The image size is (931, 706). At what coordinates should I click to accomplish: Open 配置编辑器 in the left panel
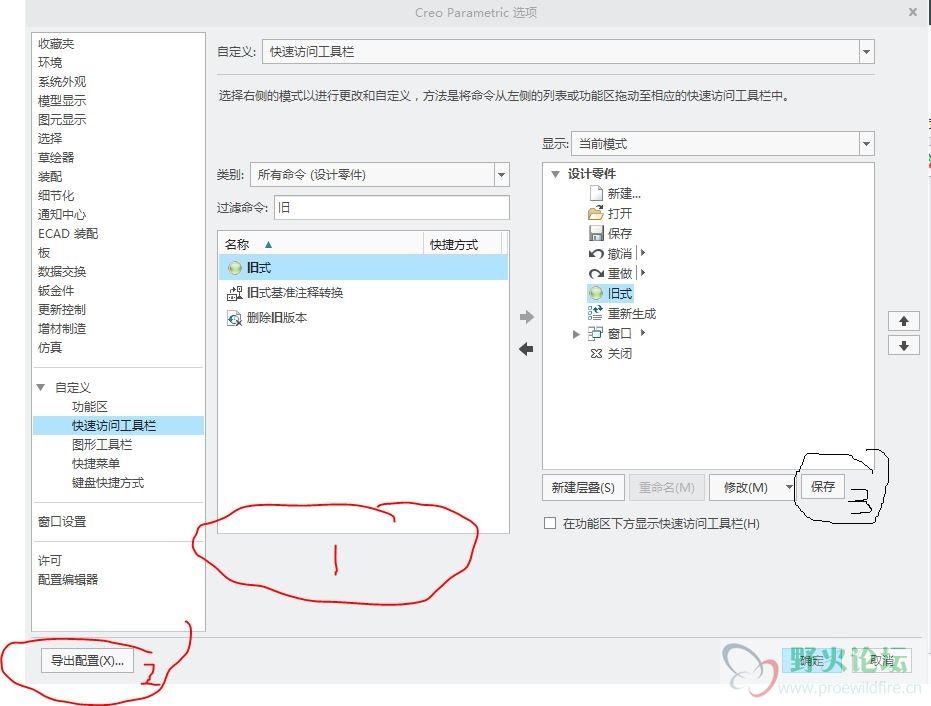(x=68, y=580)
